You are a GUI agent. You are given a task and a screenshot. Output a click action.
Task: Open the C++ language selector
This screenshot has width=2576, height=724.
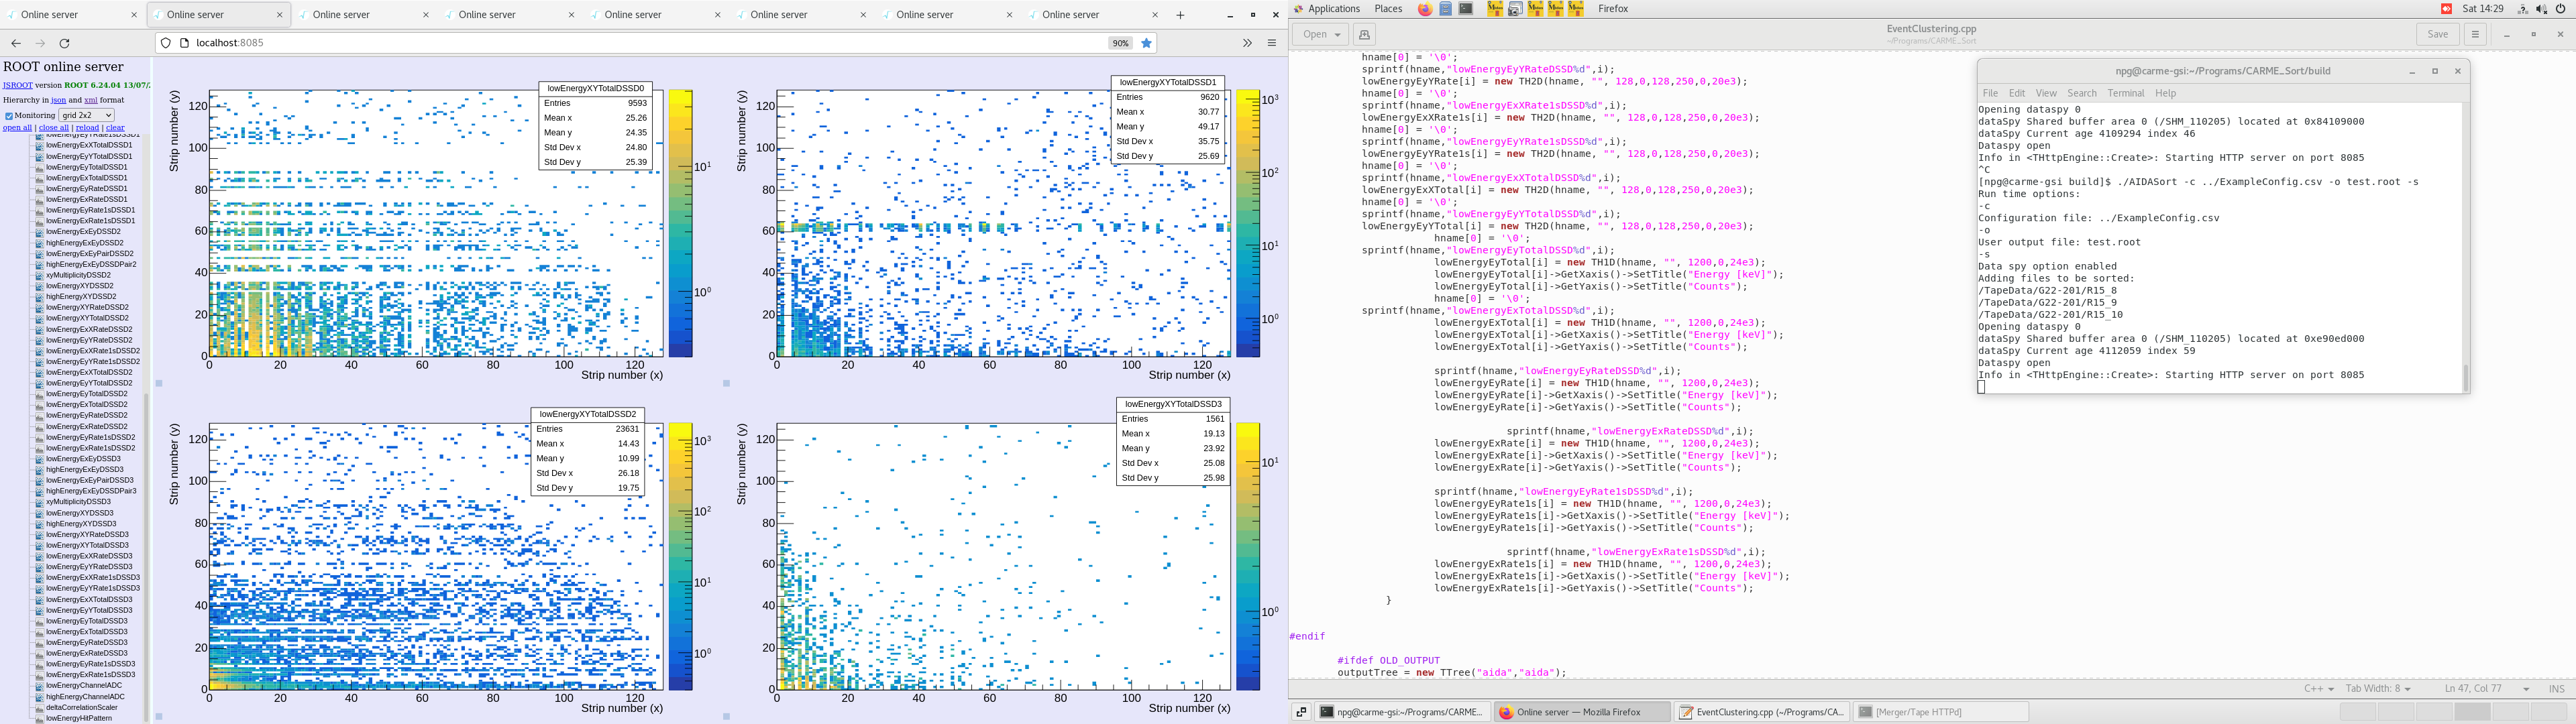[x=2318, y=688]
